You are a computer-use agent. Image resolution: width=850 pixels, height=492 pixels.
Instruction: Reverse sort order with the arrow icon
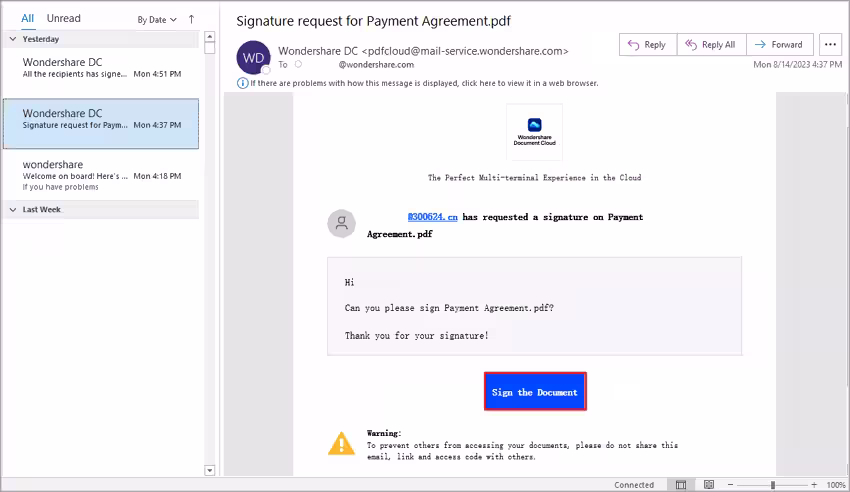[191, 20]
